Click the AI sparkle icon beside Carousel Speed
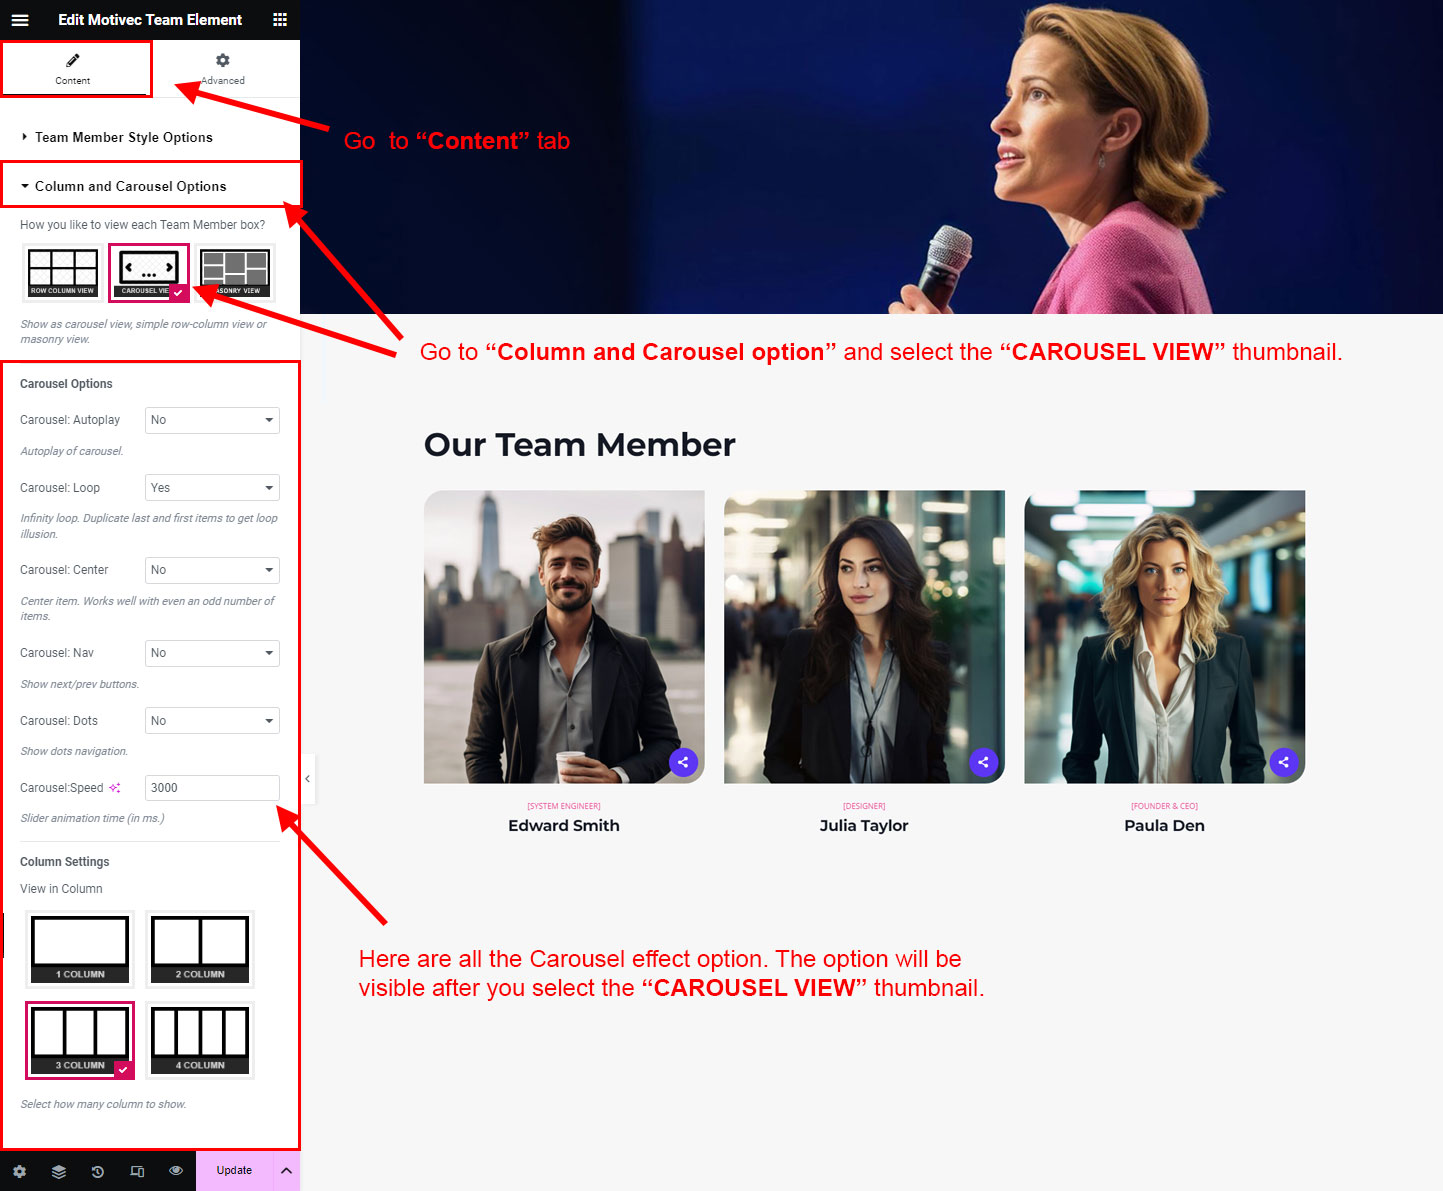The width and height of the screenshot is (1443, 1191). tap(115, 788)
